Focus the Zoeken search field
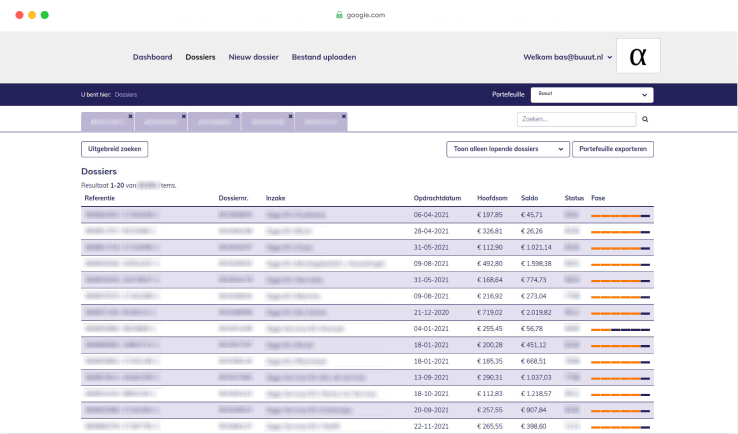Viewport: 738px width, 434px height. coord(576,119)
